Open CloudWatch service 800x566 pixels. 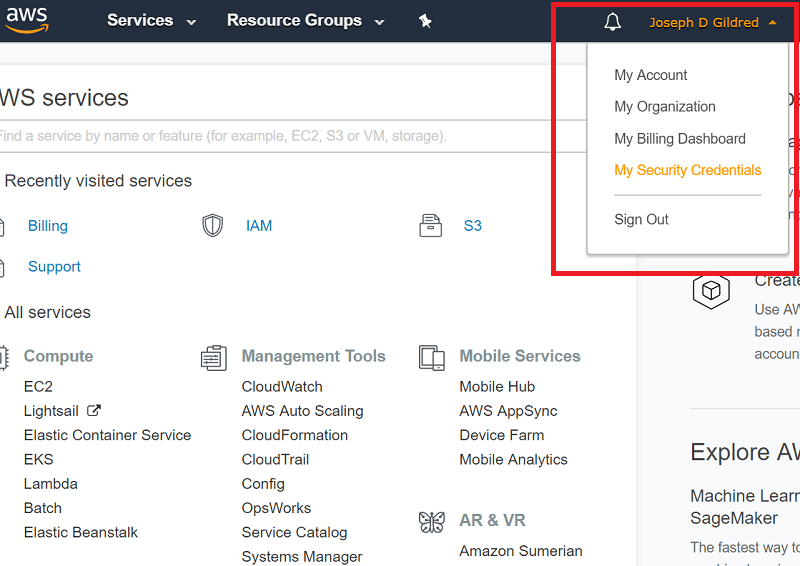(x=282, y=386)
